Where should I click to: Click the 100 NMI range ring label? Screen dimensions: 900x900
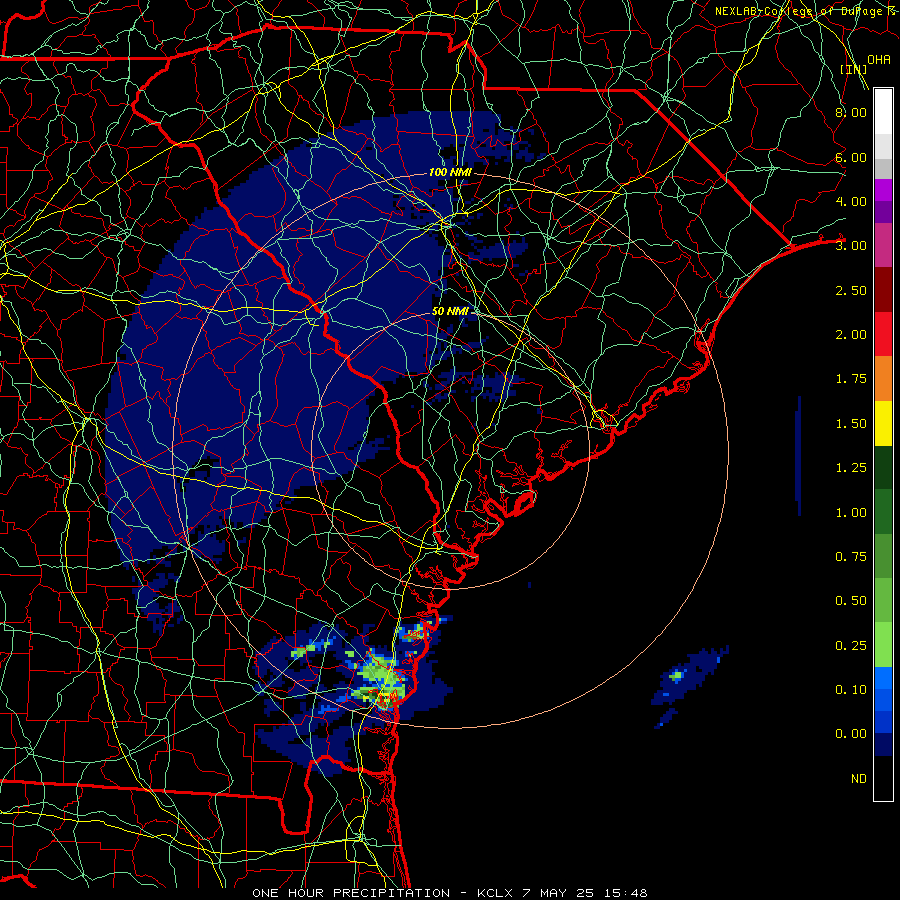pyautogui.click(x=450, y=172)
